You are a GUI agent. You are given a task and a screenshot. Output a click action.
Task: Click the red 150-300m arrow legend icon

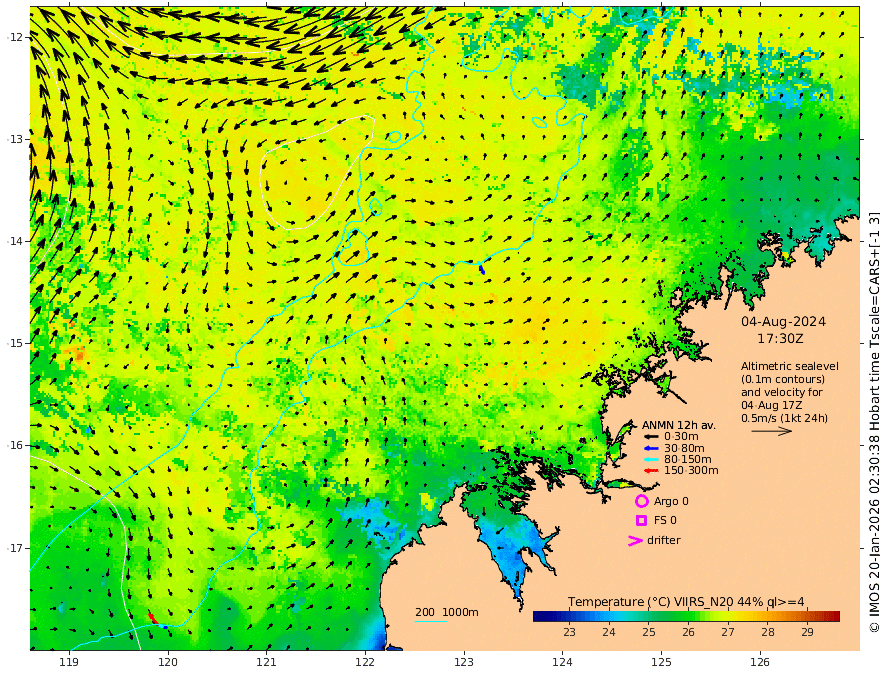(x=651, y=471)
